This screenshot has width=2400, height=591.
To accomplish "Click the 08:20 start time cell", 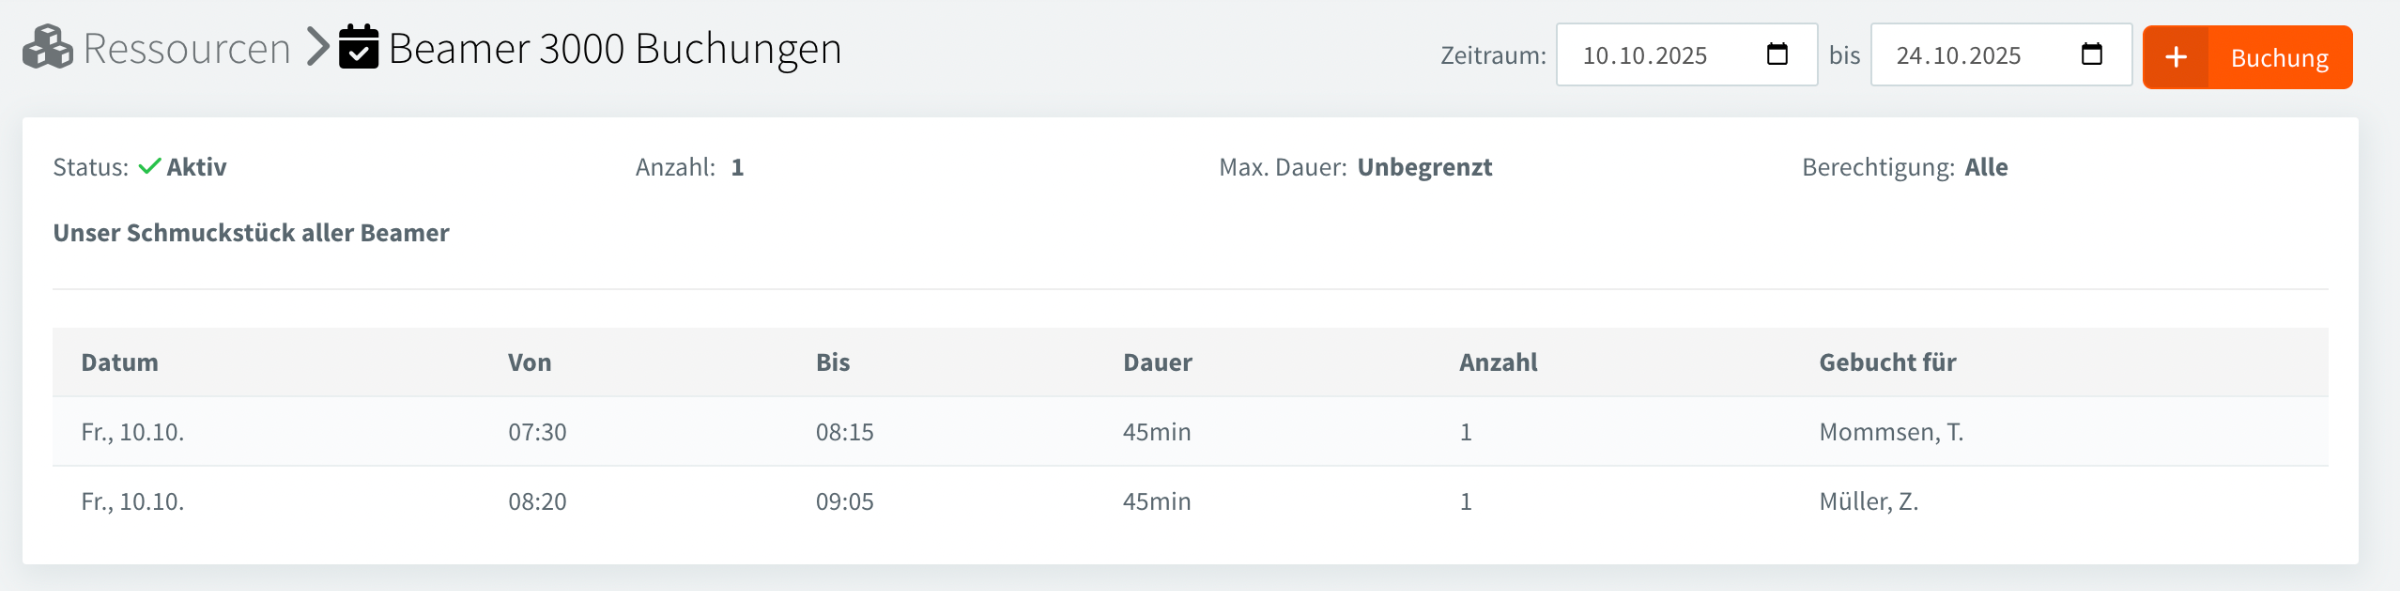I will coord(537,501).
